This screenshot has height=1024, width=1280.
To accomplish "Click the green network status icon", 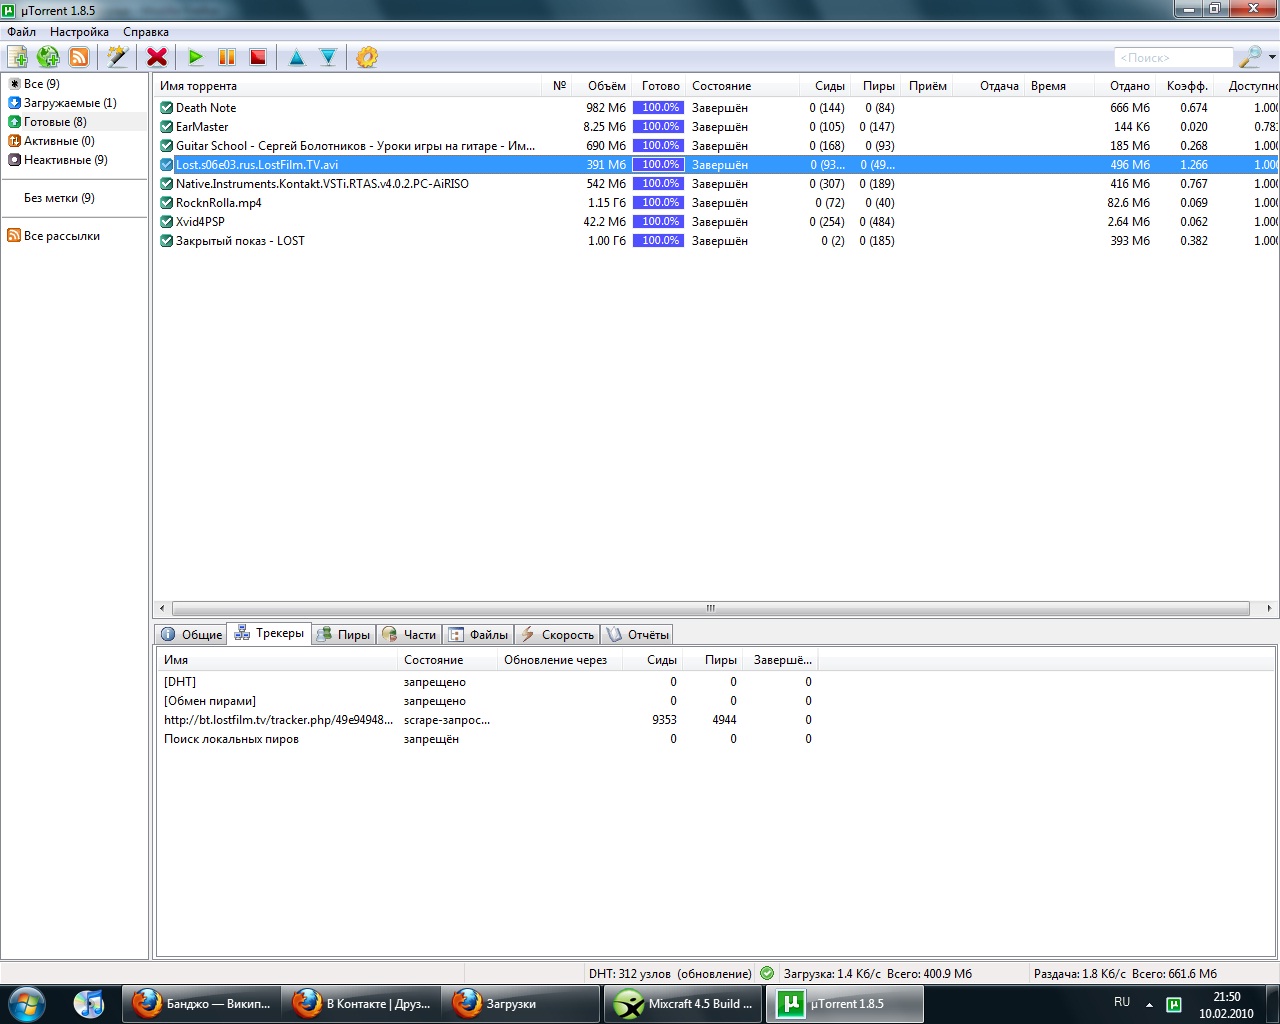I will [x=767, y=973].
